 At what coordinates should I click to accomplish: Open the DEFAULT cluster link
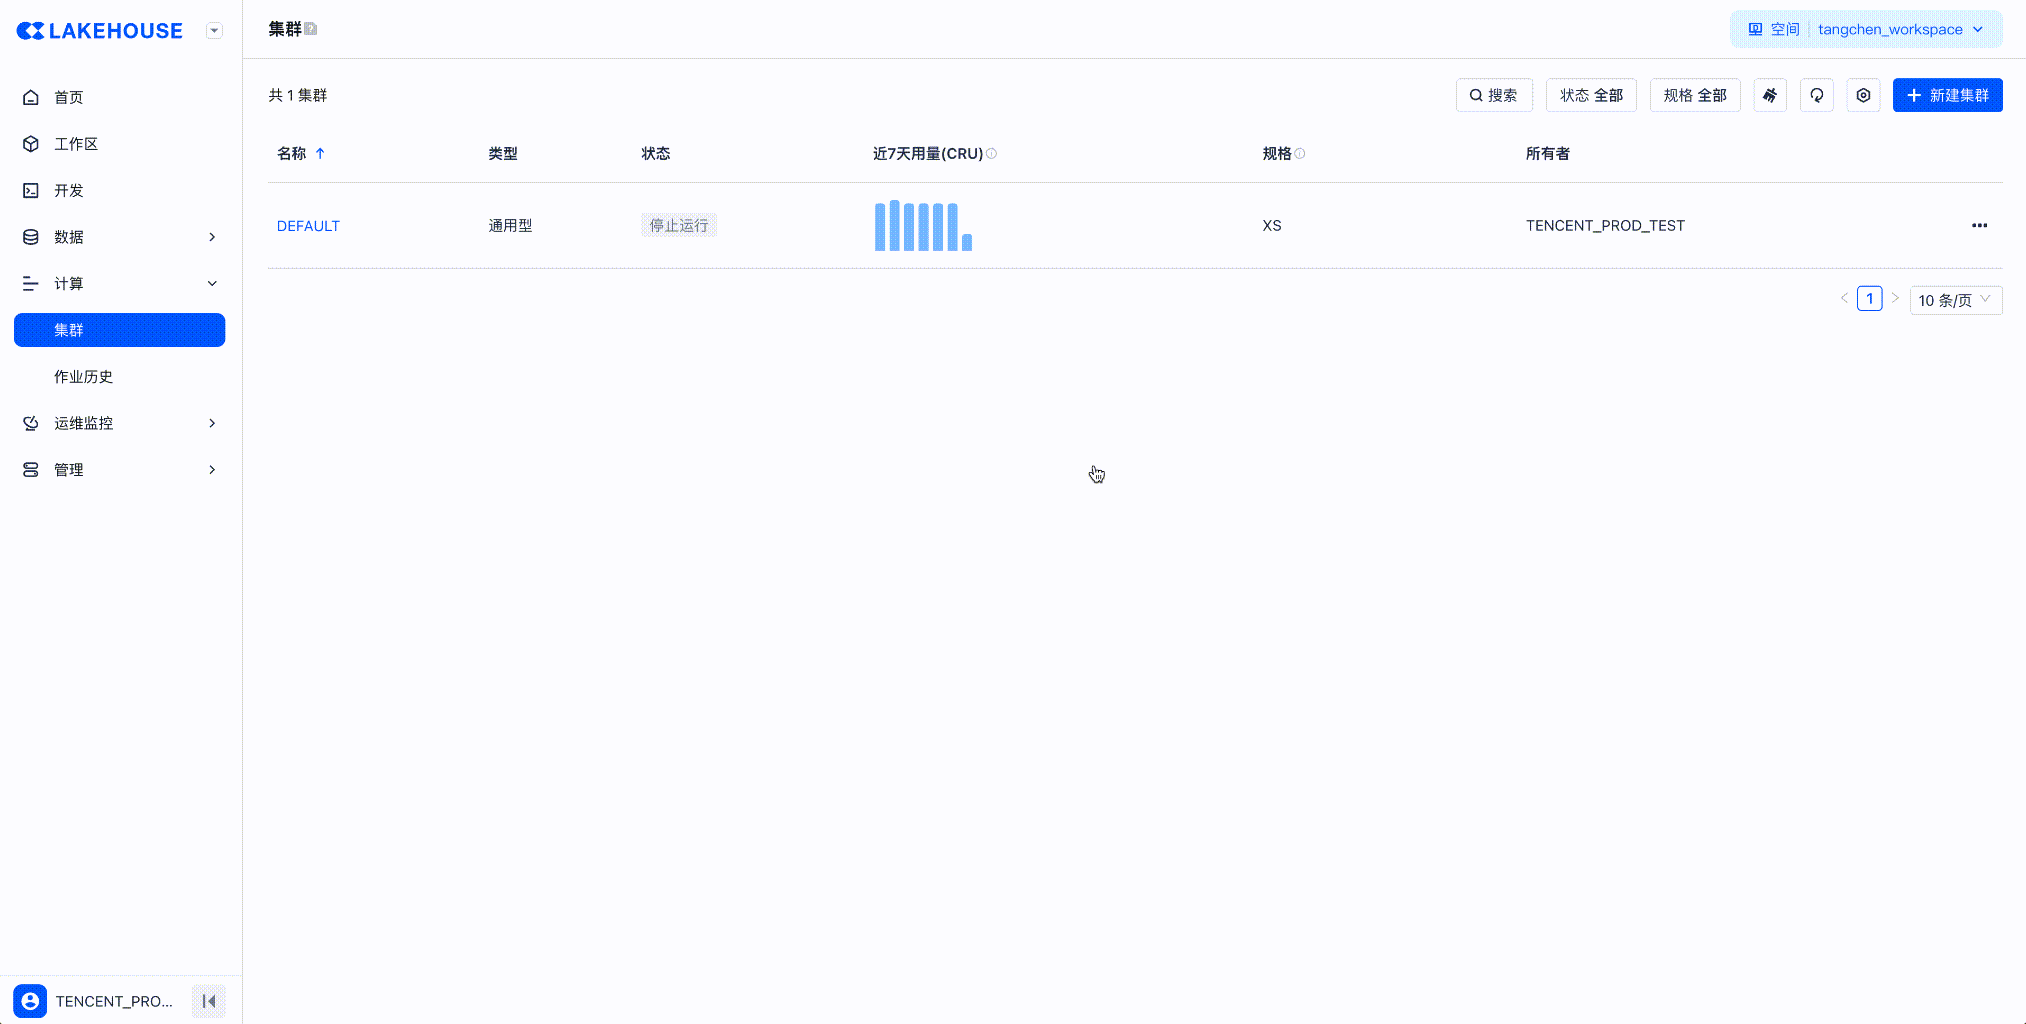(308, 226)
